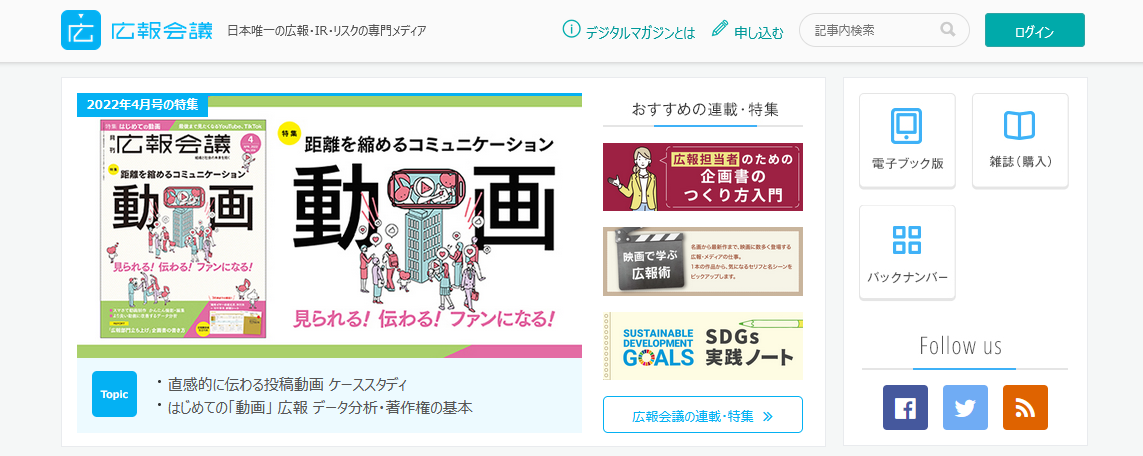Viewport: 1143px width, 456px height.
Task: Open the Twitter follow icon
Action: pos(965,407)
